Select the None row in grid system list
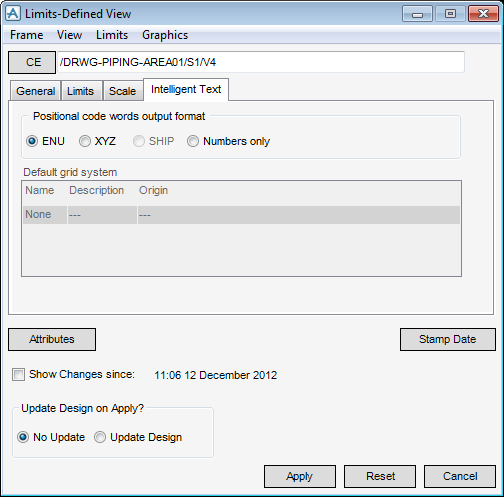The height and width of the screenshot is (497, 504). [241, 215]
